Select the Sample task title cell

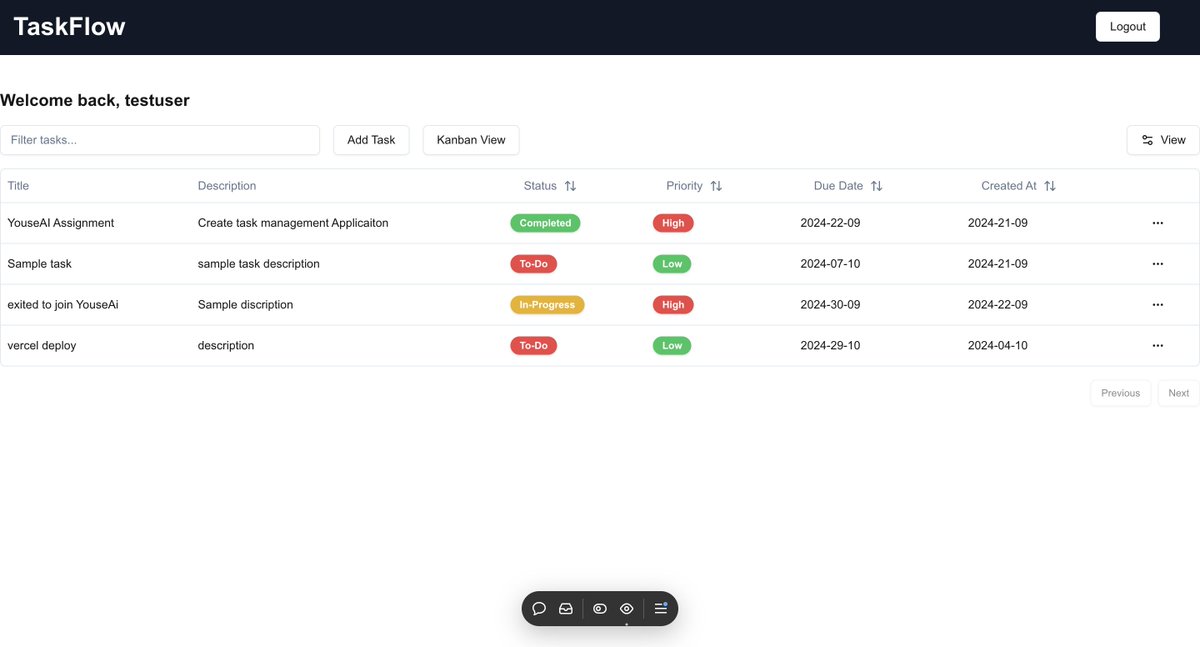[x=39, y=264]
